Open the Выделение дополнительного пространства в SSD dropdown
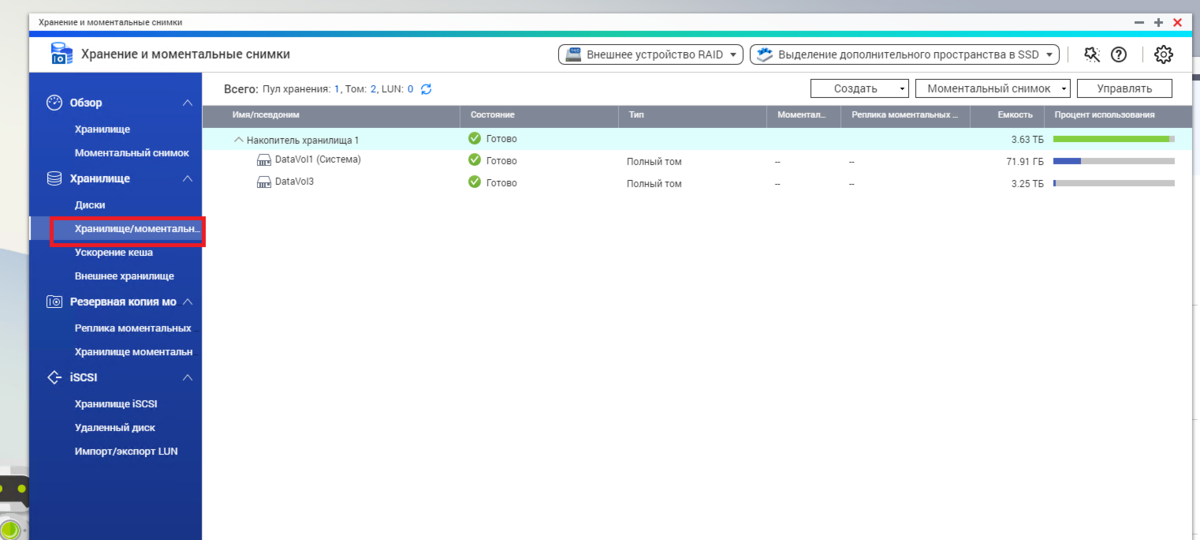1200x540 pixels. click(904, 55)
